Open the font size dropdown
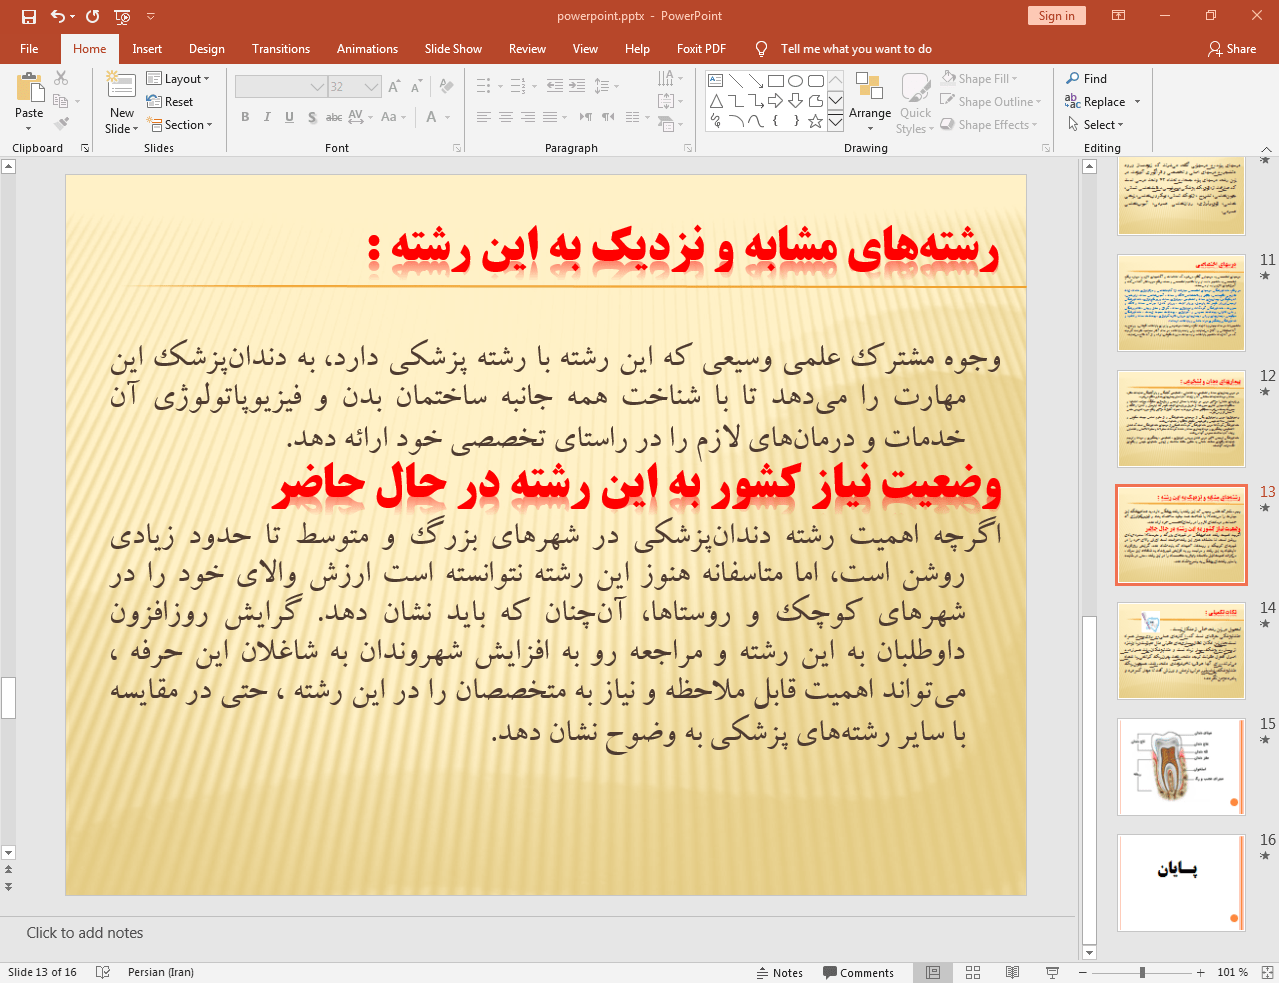 (x=371, y=87)
